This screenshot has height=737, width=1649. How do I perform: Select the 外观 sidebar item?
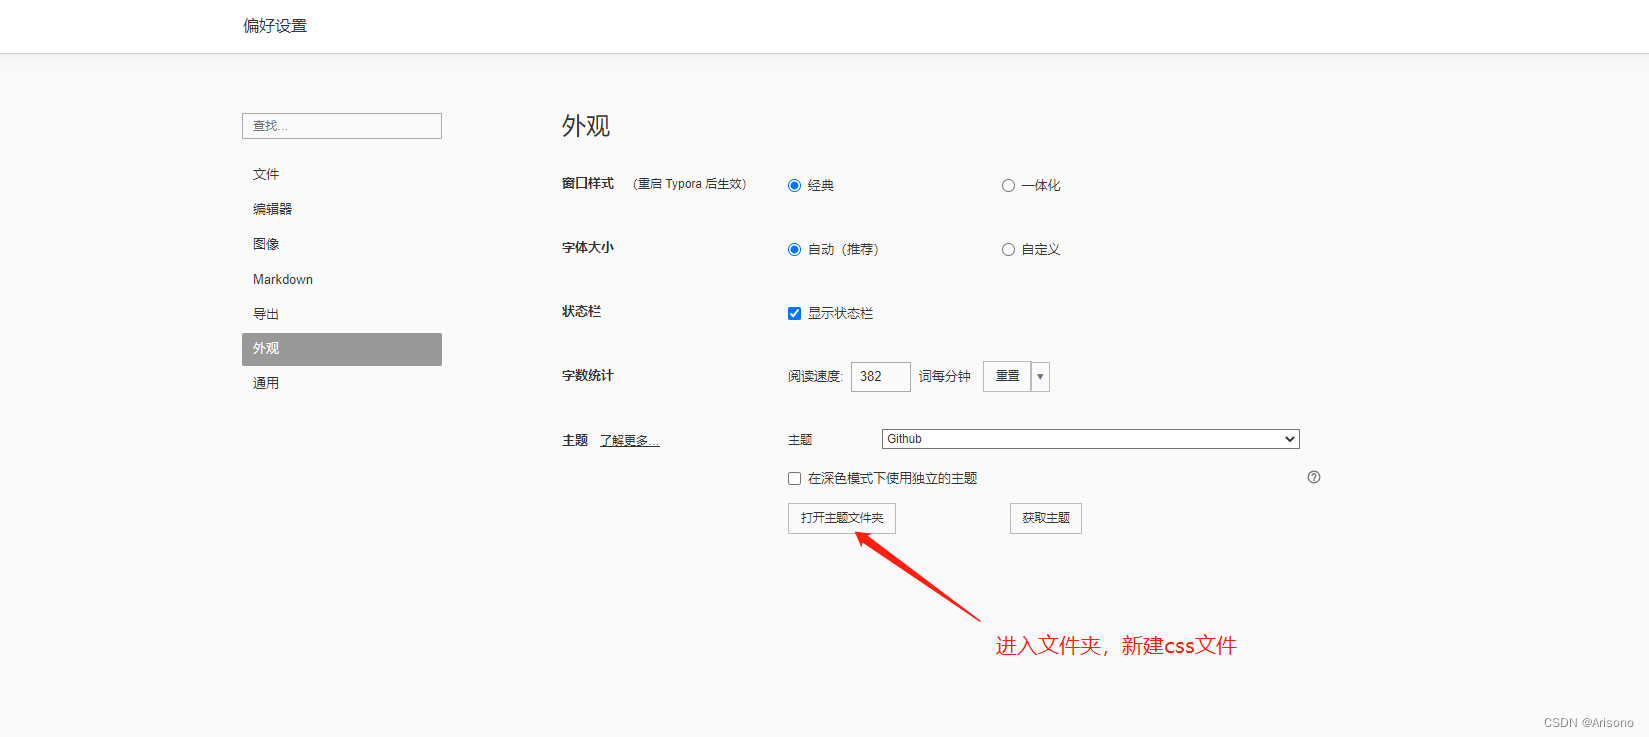pyautogui.click(x=342, y=349)
